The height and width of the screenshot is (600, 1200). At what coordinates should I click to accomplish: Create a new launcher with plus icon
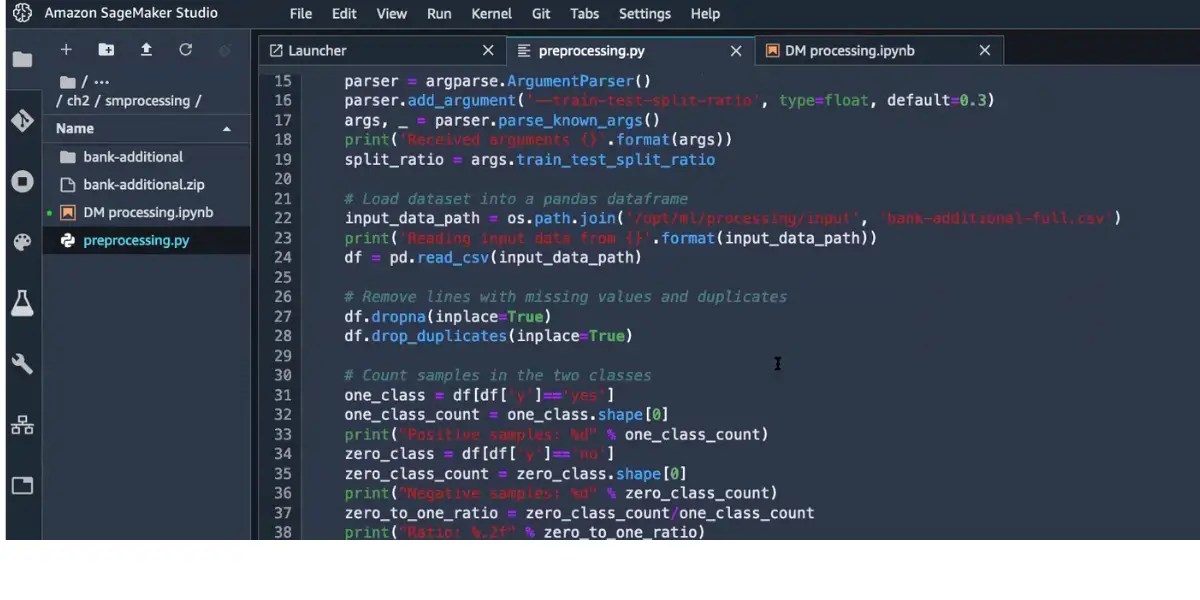point(66,49)
